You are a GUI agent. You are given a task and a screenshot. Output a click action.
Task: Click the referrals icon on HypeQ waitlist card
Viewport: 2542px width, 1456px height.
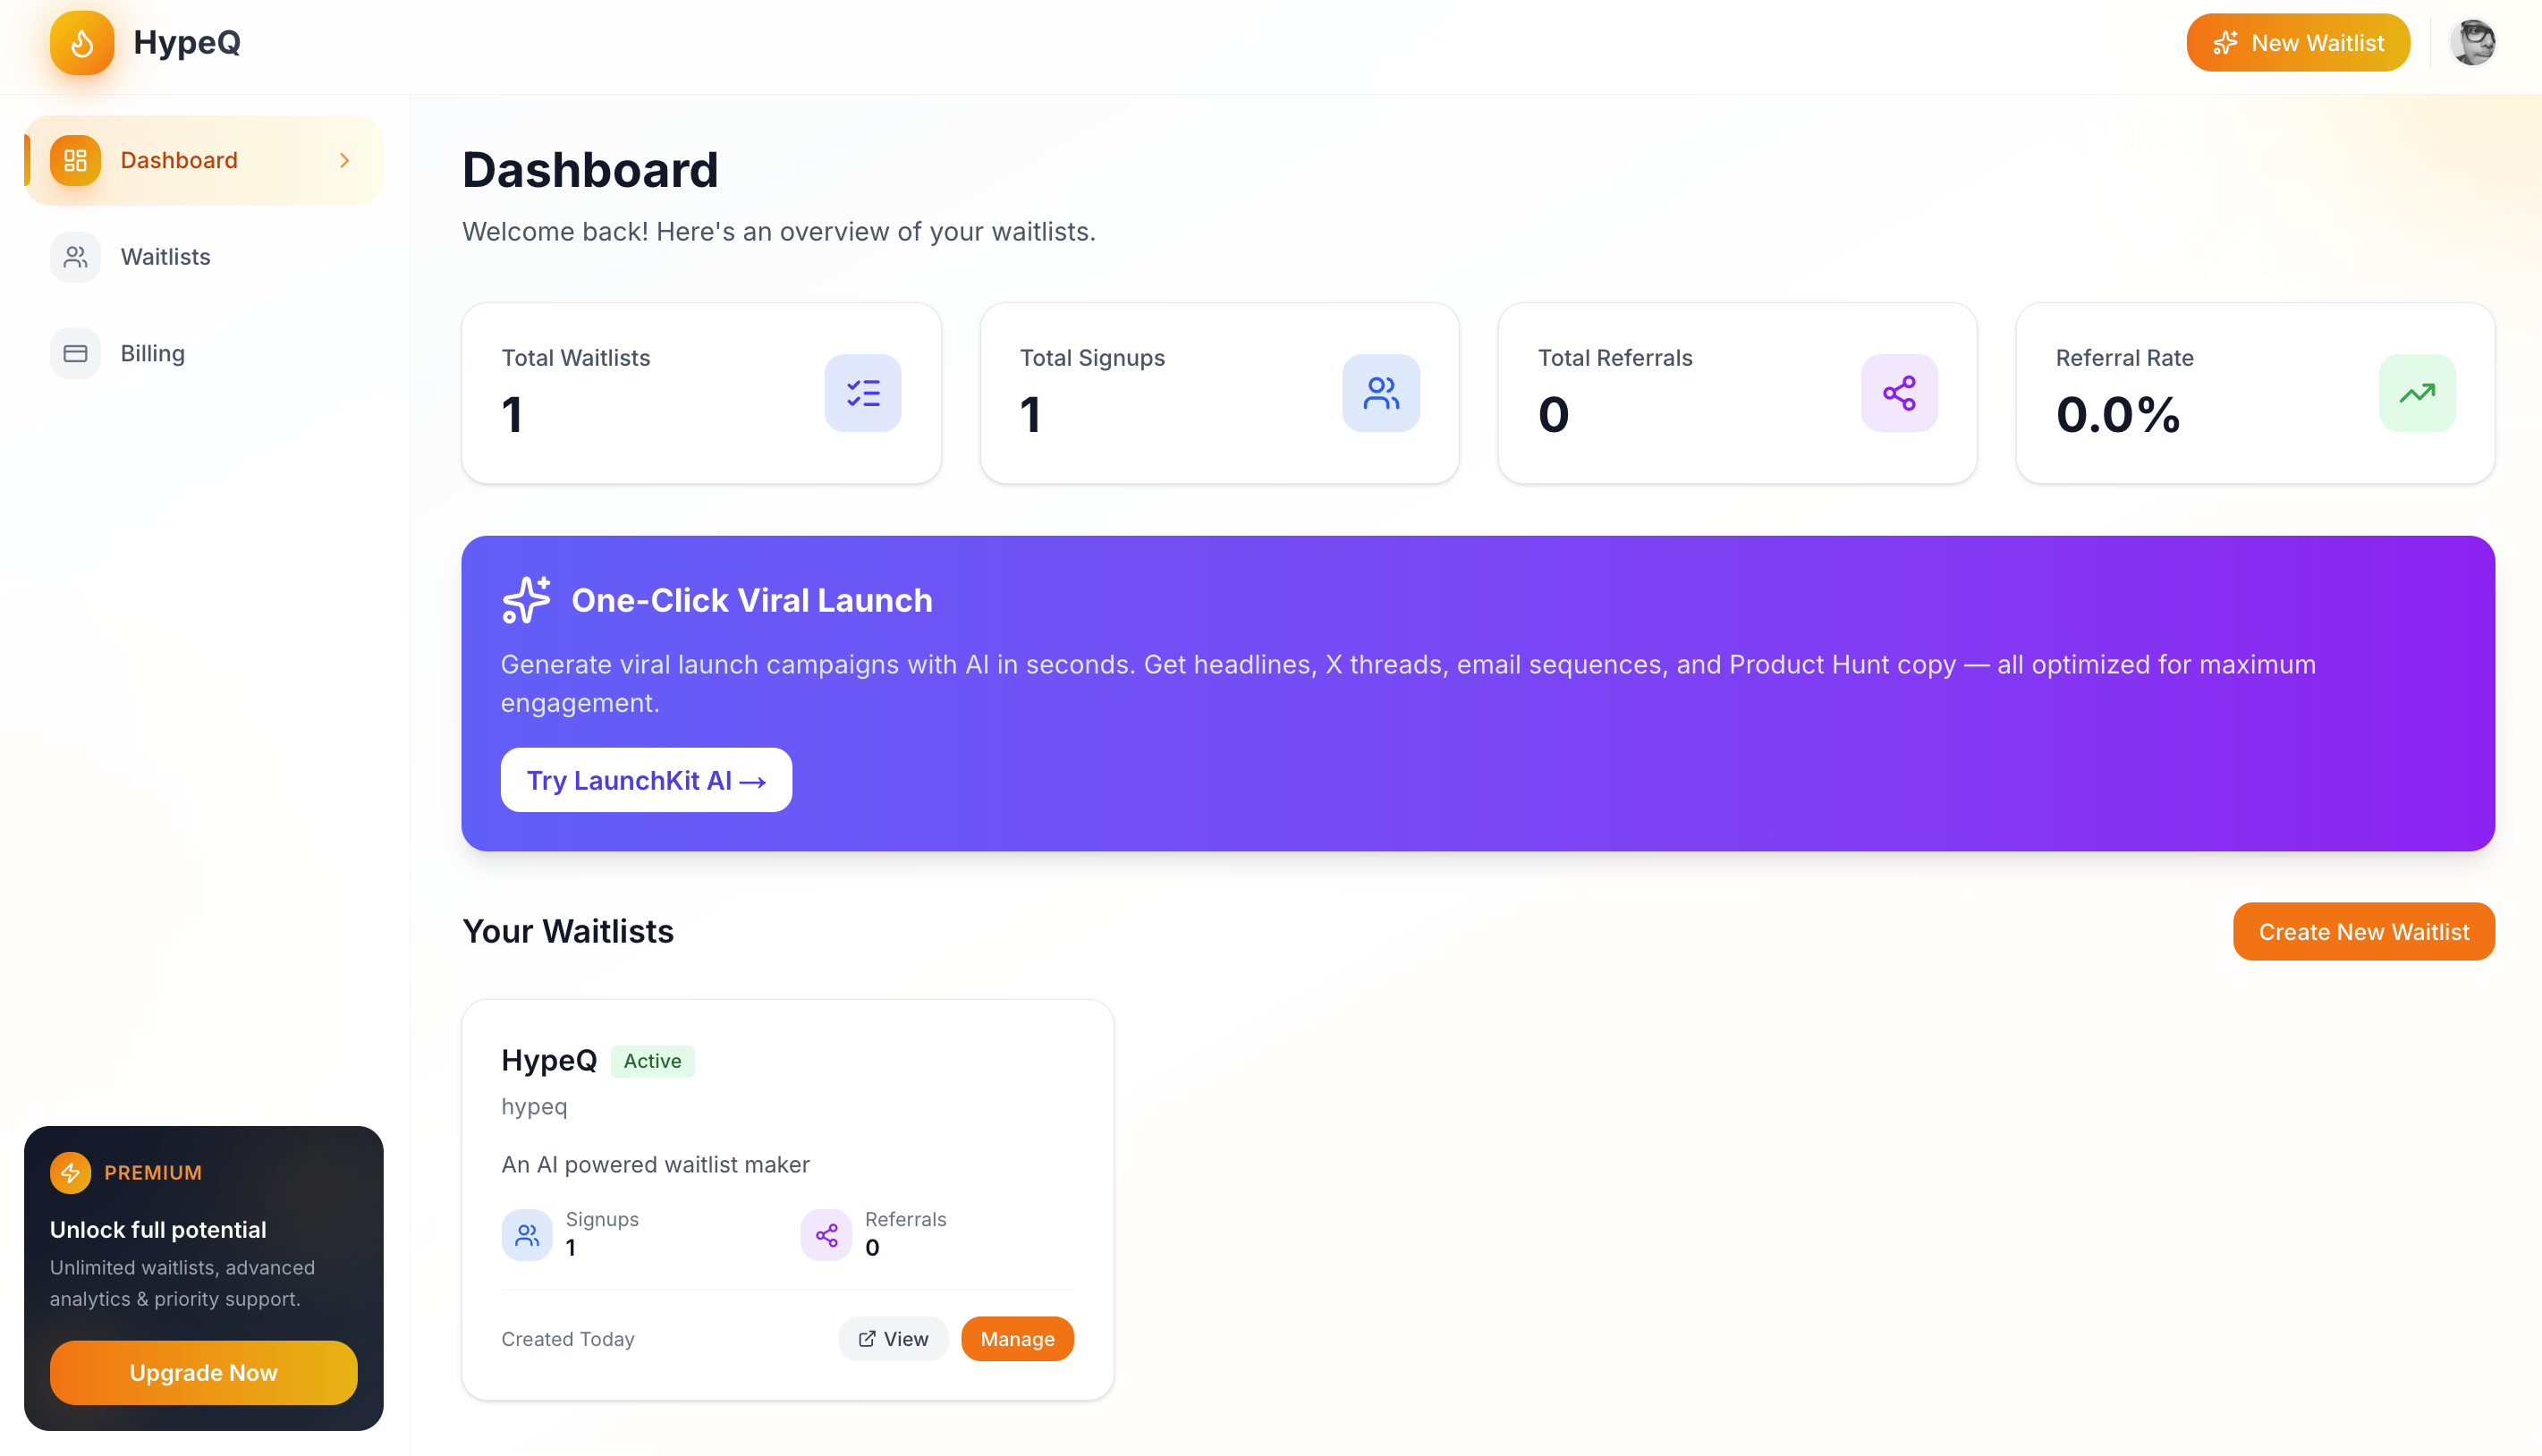pyautogui.click(x=826, y=1234)
